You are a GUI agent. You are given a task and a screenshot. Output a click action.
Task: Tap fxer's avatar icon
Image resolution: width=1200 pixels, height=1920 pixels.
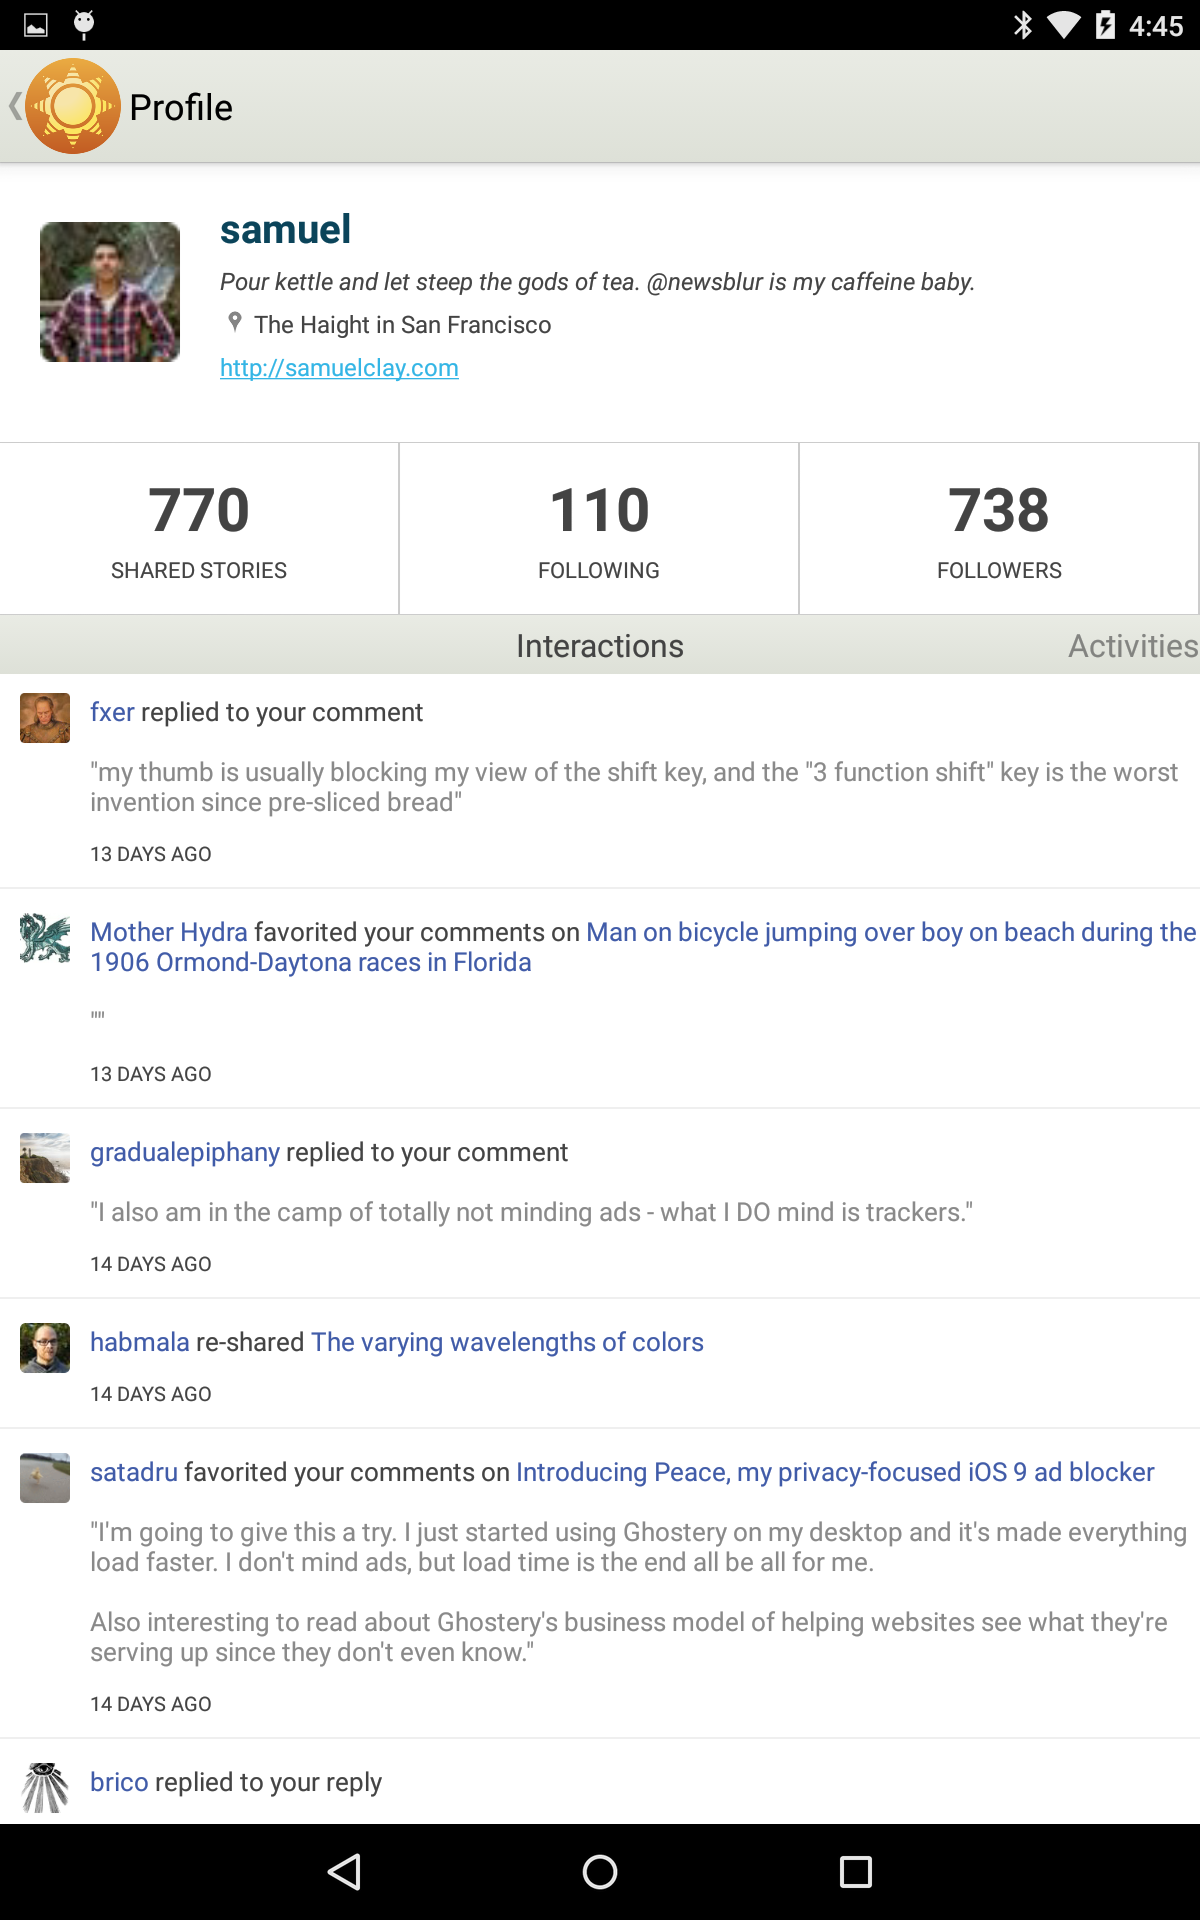tap(45, 718)
